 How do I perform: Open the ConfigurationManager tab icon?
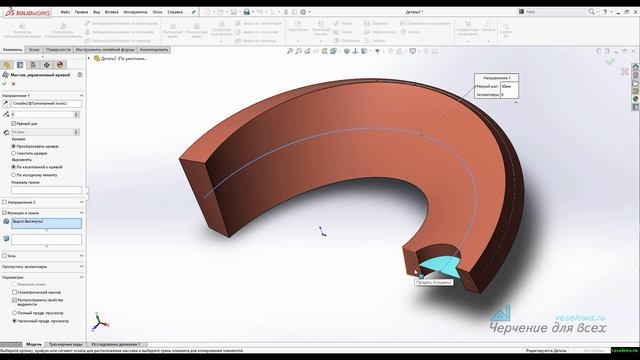(x=33, y=65)
